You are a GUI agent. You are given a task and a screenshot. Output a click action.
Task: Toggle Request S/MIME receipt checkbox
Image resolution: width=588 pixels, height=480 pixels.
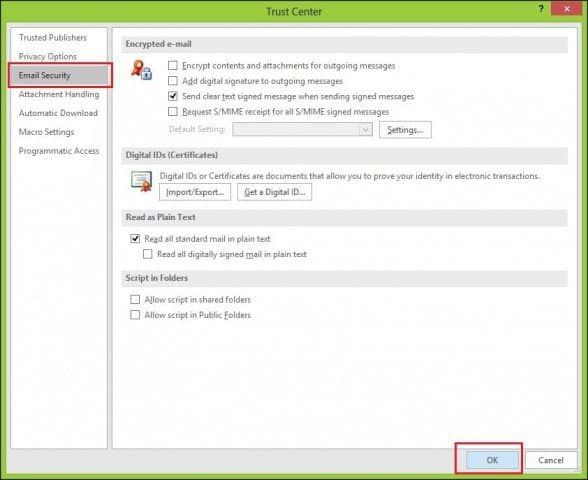point(172,112)
